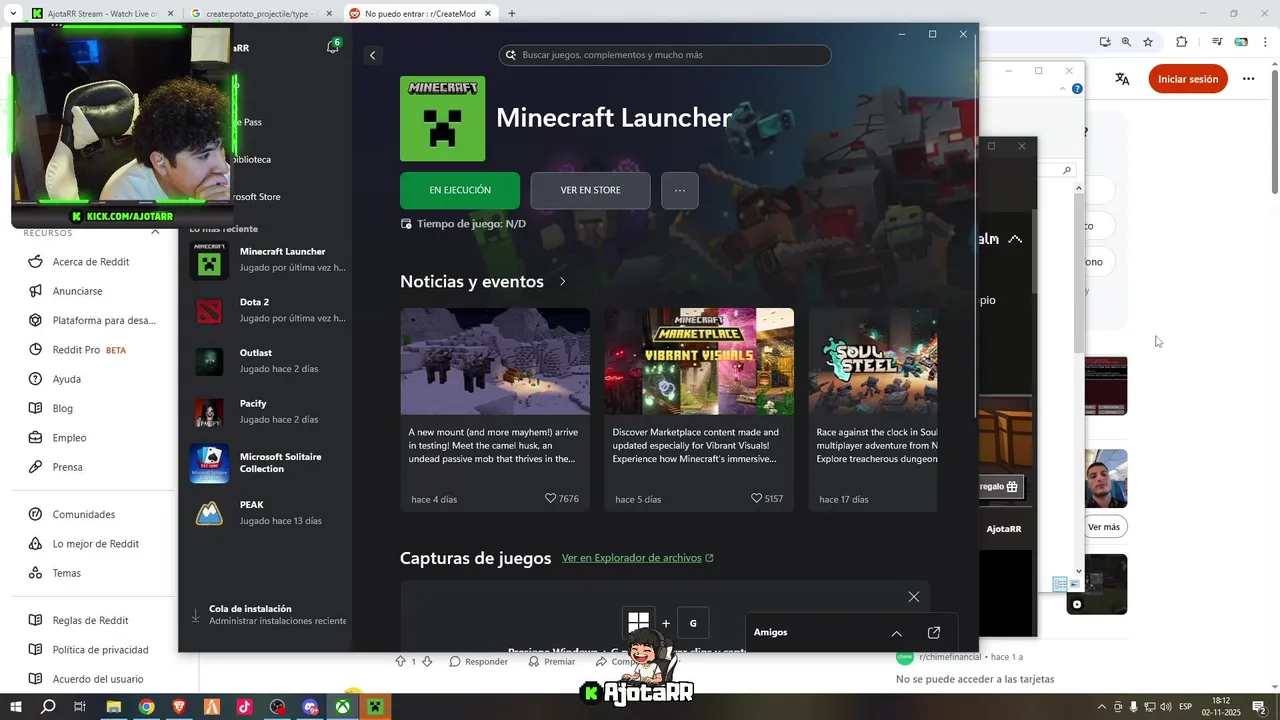The width and height of the screenshot is (1280, 720).
Task: Expand the Amigos panel chevron
Action: 896,633
